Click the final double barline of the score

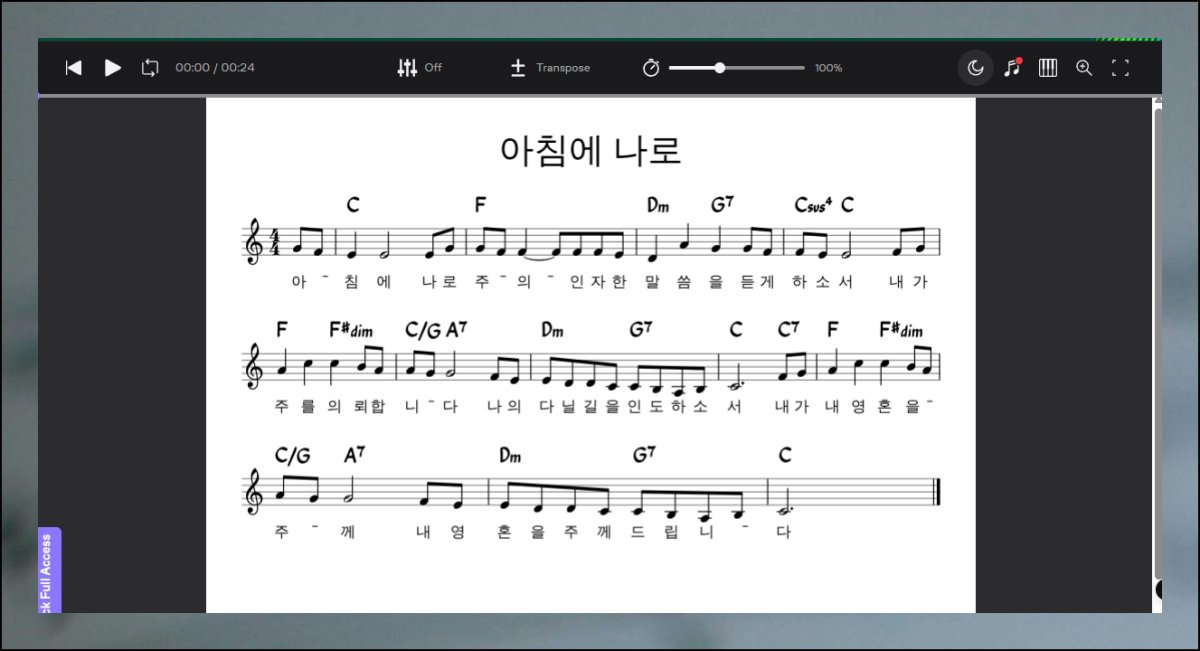(x=935, y=494)
